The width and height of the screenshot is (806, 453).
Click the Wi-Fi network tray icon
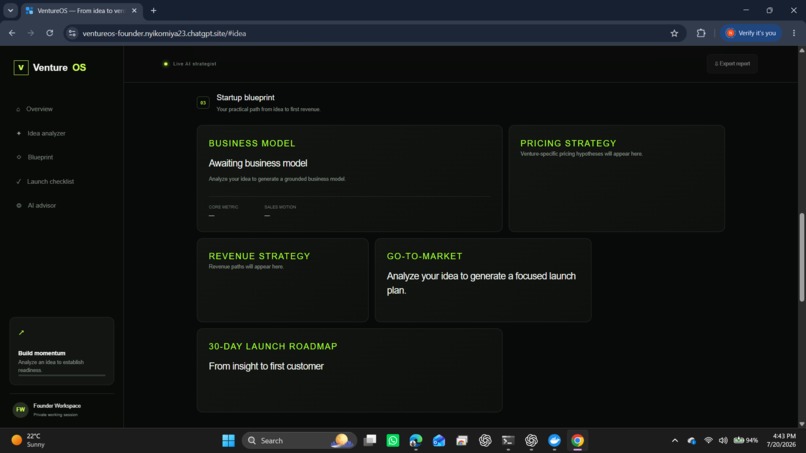708,441
